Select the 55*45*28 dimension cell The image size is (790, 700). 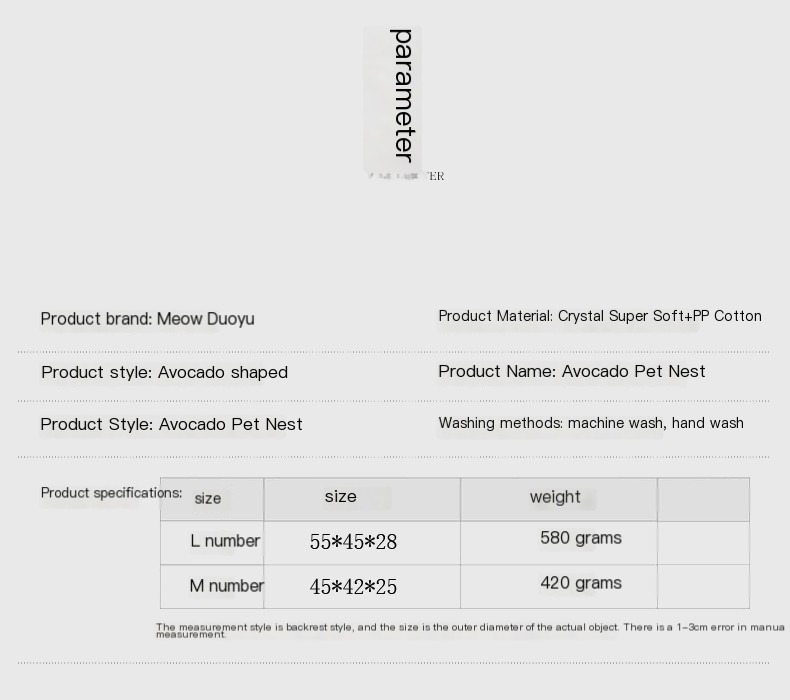pos(353,542)
